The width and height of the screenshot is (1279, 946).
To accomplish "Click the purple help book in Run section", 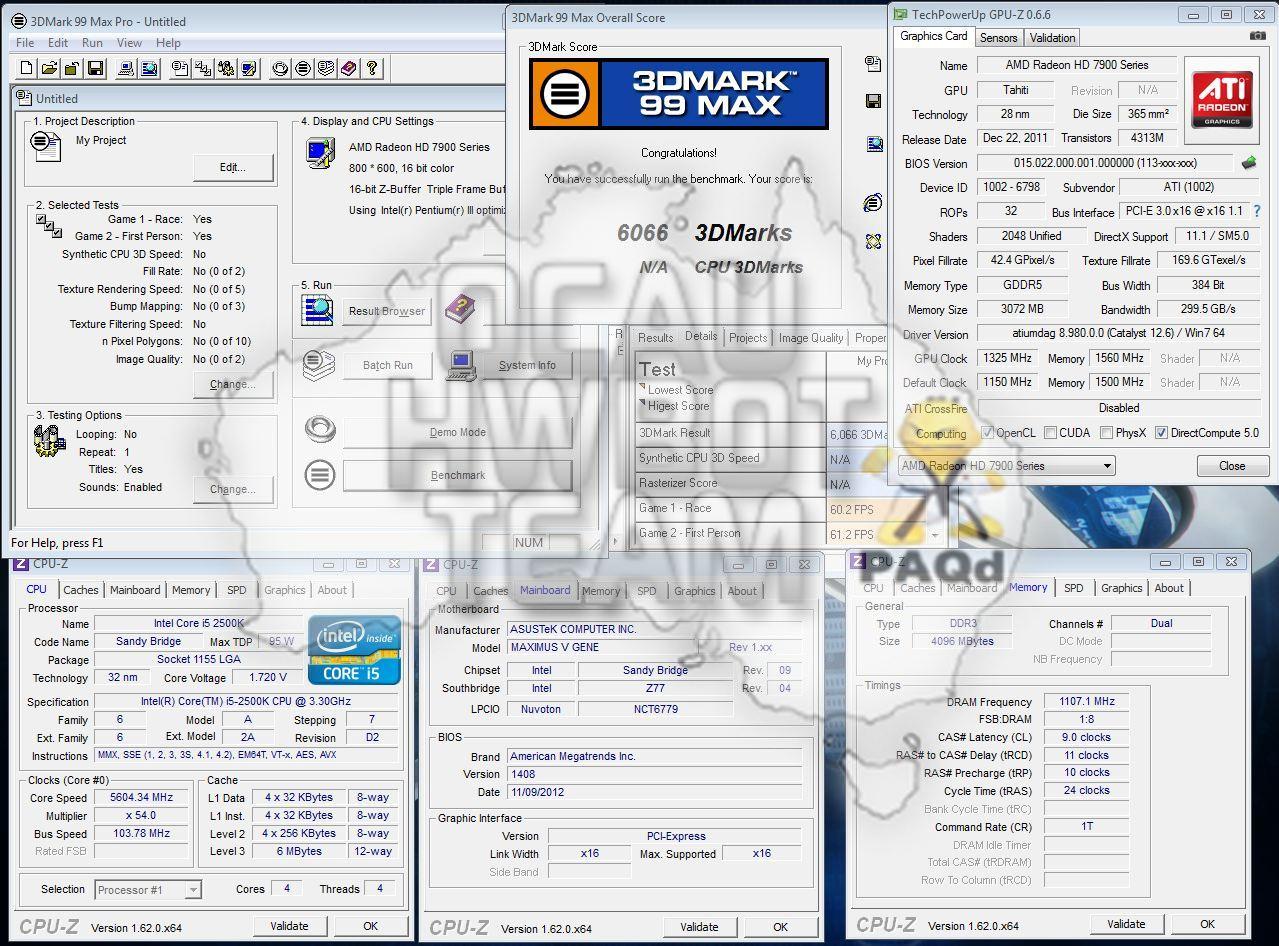I will click(458, 308).
